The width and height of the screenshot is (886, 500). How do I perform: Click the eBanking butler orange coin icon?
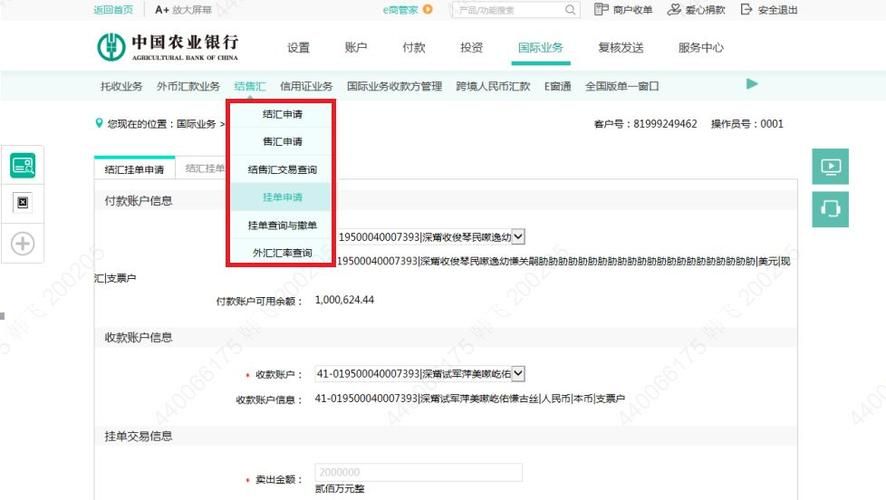pos(428,10)
